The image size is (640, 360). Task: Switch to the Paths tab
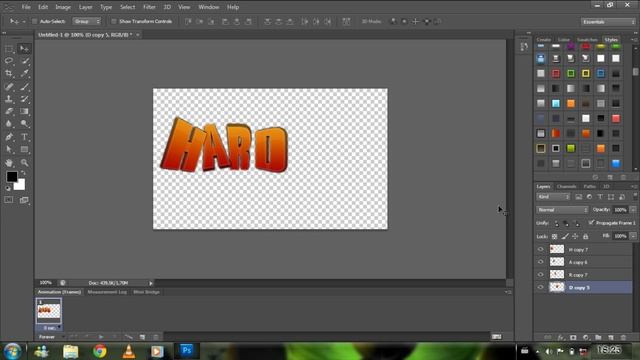pyautogui.click(x=589, y=187)
